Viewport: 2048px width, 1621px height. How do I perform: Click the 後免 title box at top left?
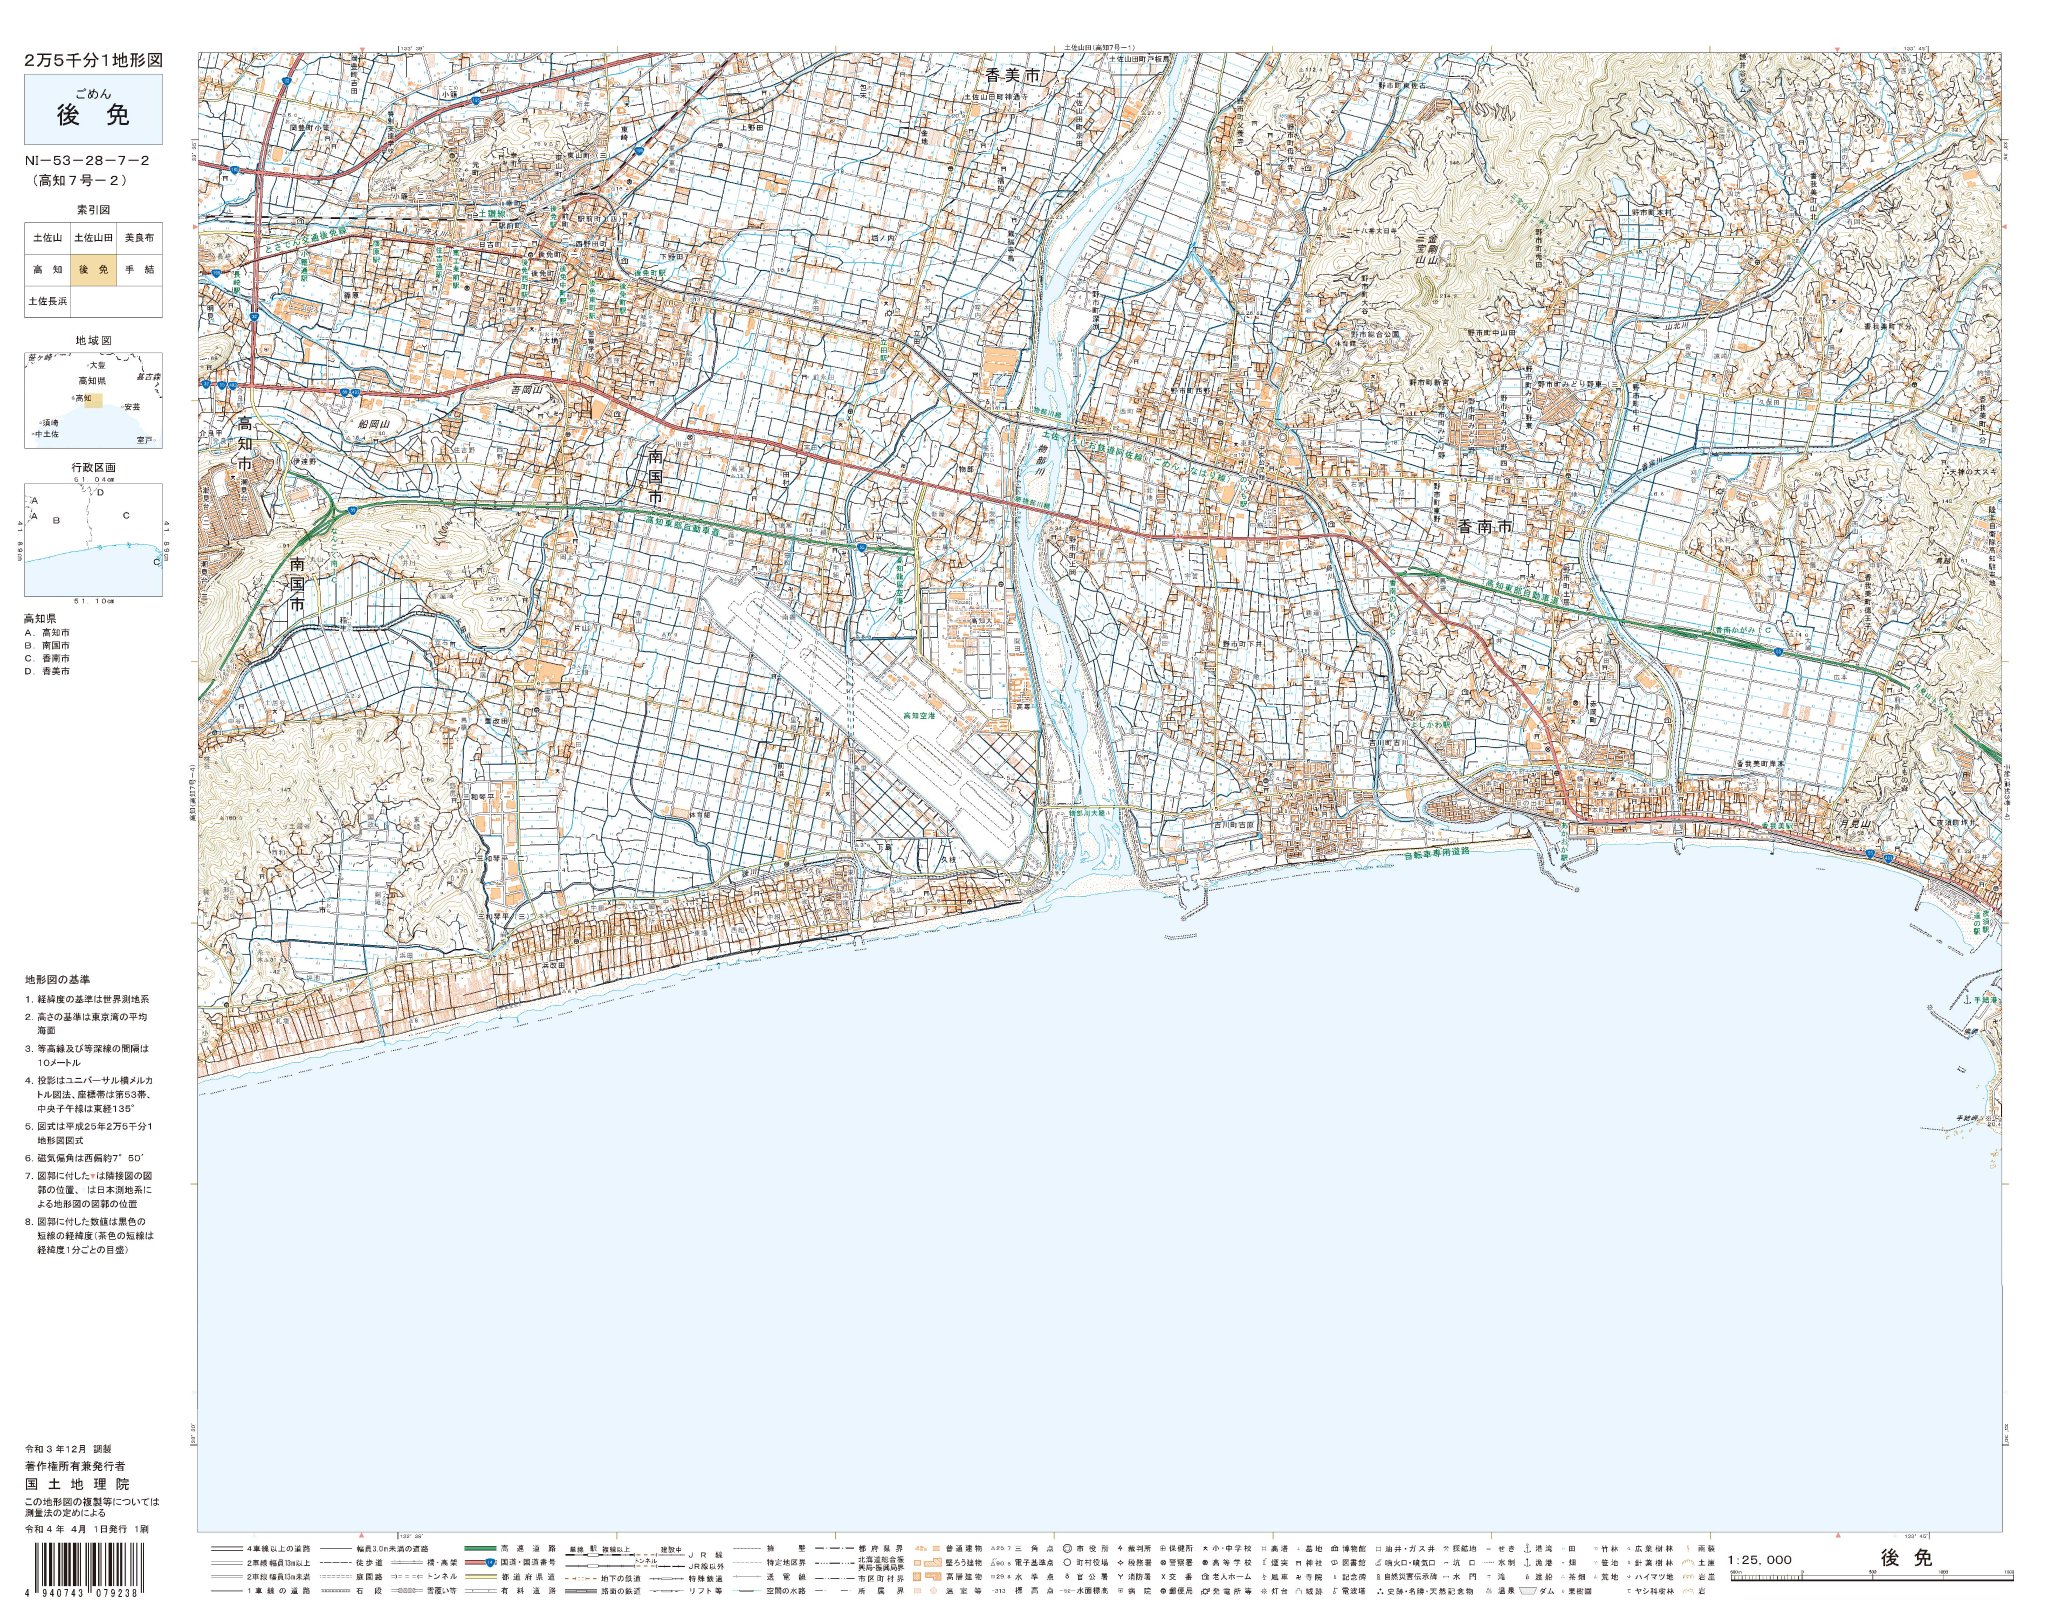(93, 110)
